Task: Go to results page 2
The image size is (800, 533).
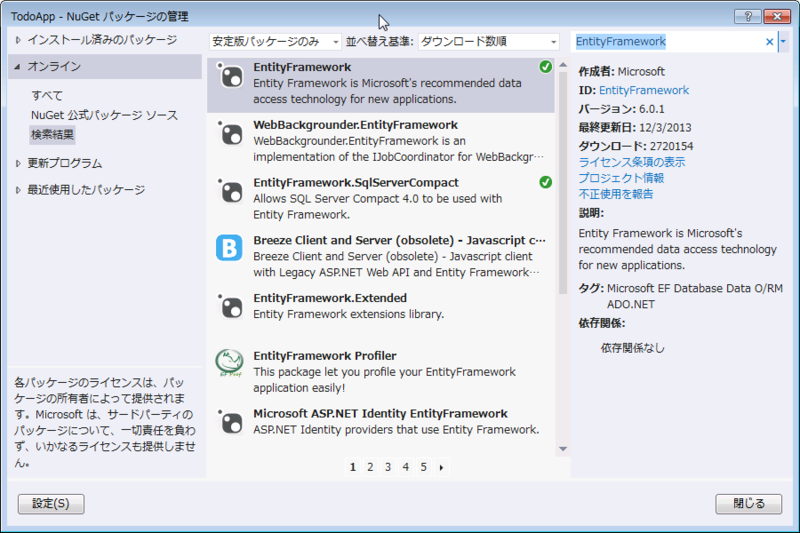Action: pyautogui.click(x=370, y=467)
